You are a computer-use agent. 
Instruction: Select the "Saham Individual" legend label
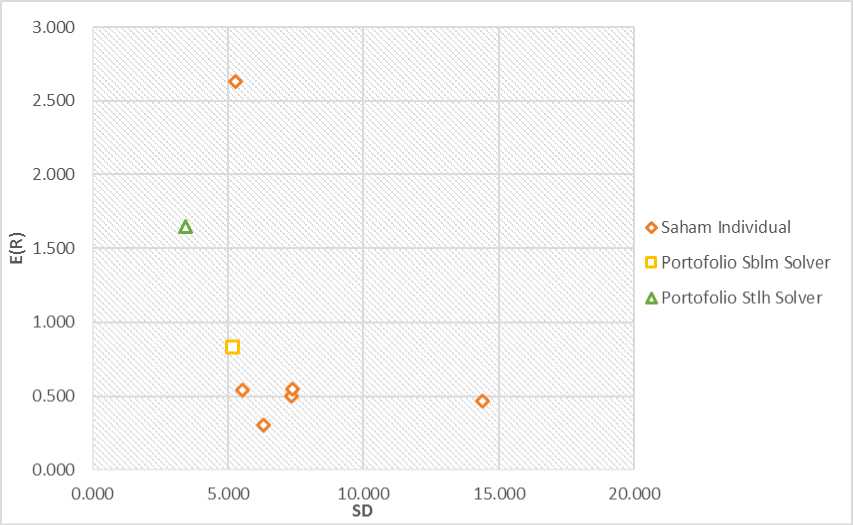[725, 227]
